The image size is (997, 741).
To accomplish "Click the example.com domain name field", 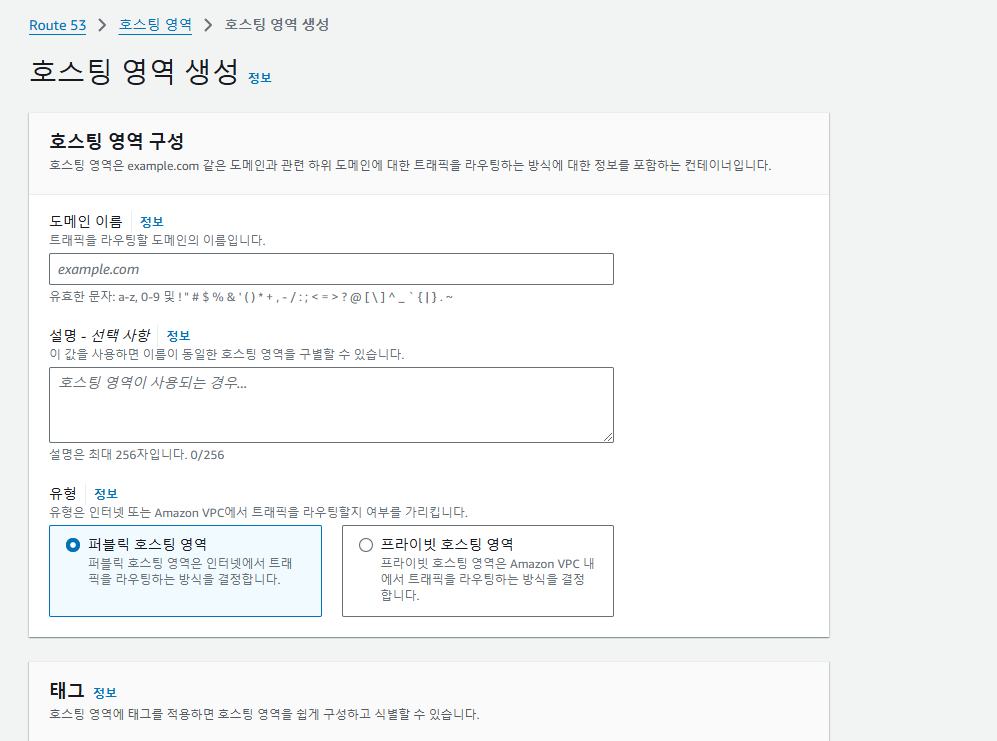I will (x=331, y=269).
